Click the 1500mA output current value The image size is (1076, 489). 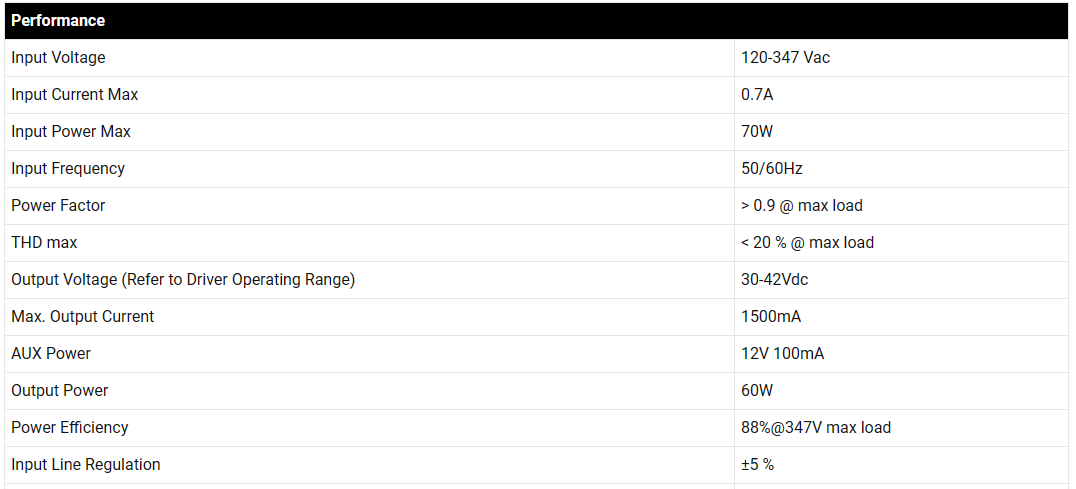(x=770, y=317)
